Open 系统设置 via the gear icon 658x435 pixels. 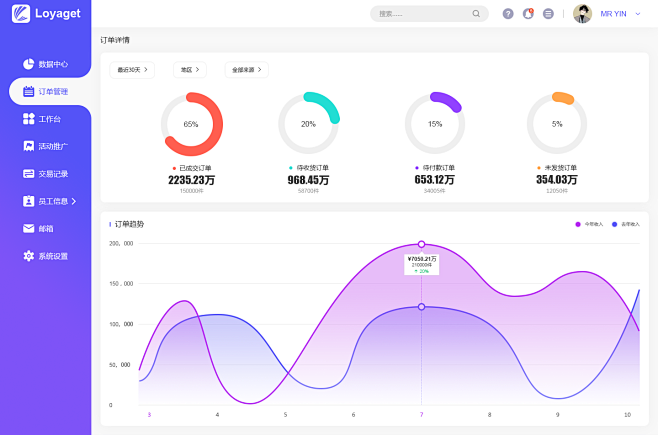pos(28,256)
